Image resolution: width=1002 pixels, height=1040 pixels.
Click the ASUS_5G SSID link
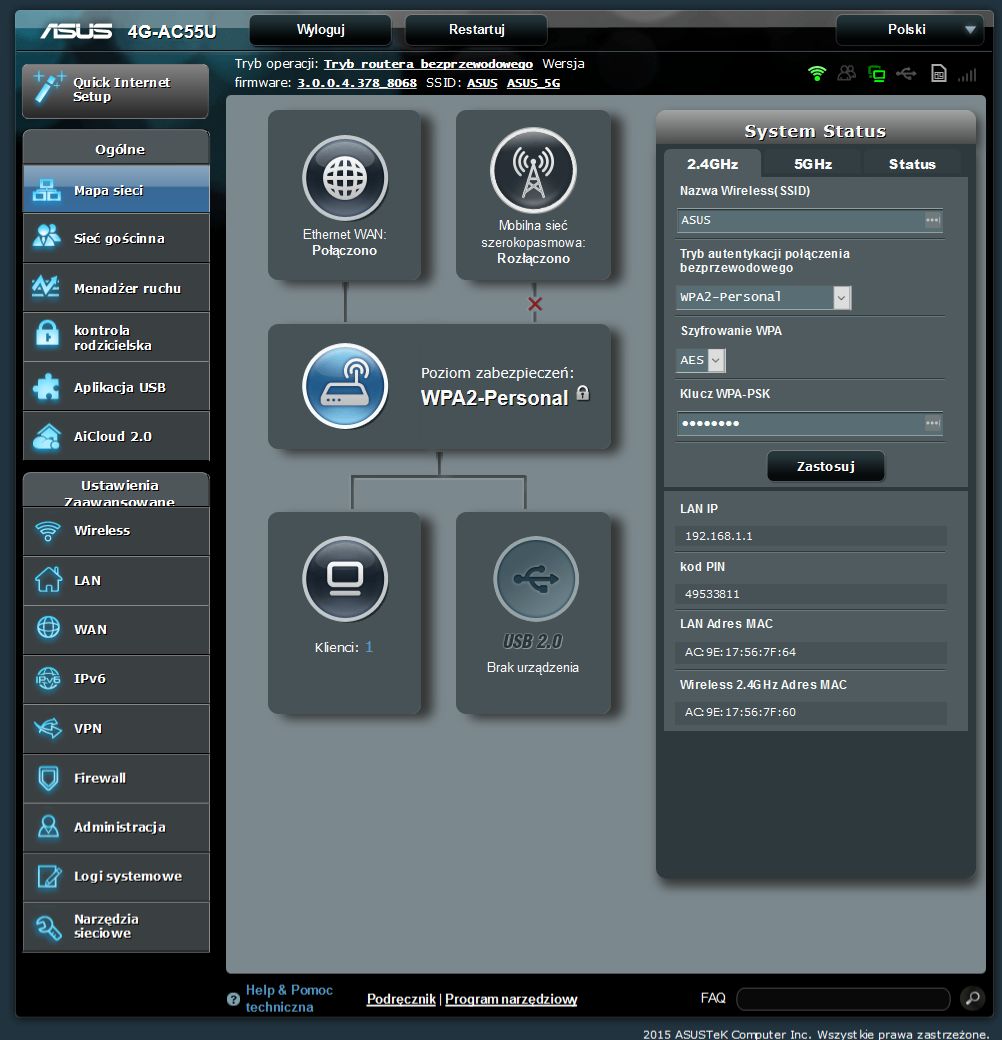(x=533, y=83)
